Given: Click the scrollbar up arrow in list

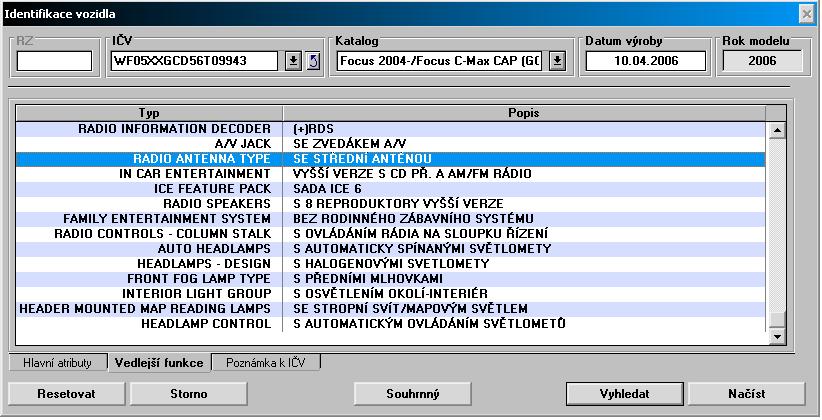Looking at the screenshot, I should [x=774, y=130].
